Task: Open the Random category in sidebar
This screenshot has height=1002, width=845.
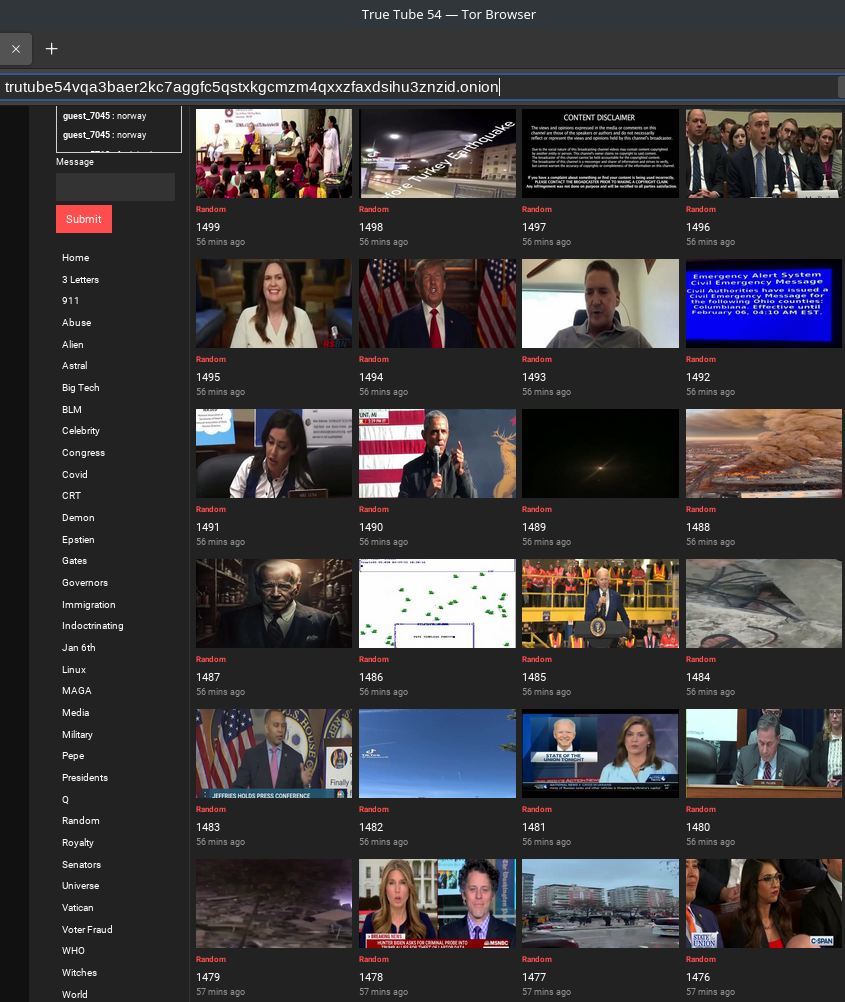Action: pos(81,821)
